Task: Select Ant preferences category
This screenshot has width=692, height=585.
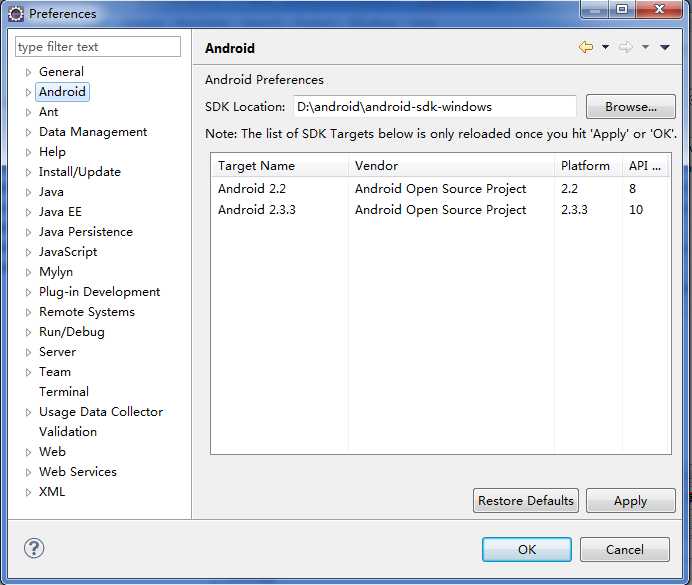Action: coord(49,112)
